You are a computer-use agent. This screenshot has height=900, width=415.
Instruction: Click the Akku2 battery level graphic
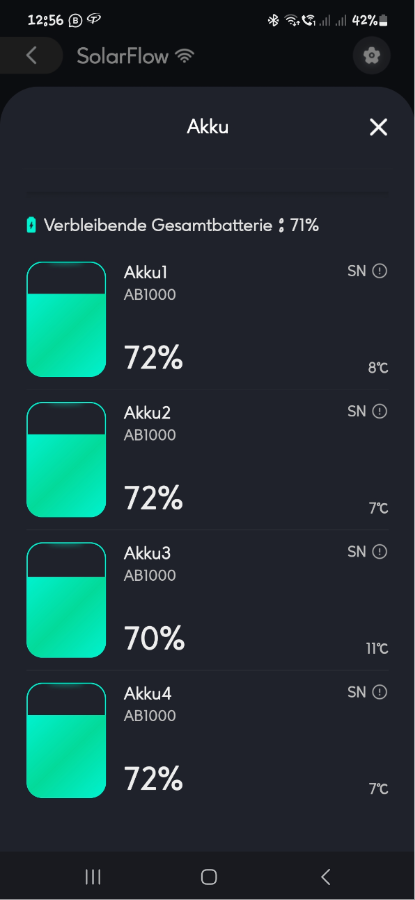click(66, 460)
